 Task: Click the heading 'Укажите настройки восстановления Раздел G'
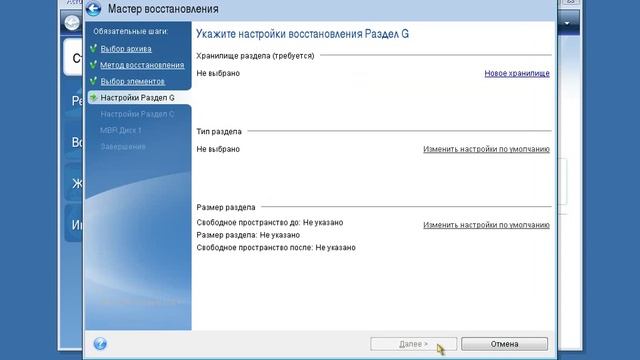click(302, 33)
